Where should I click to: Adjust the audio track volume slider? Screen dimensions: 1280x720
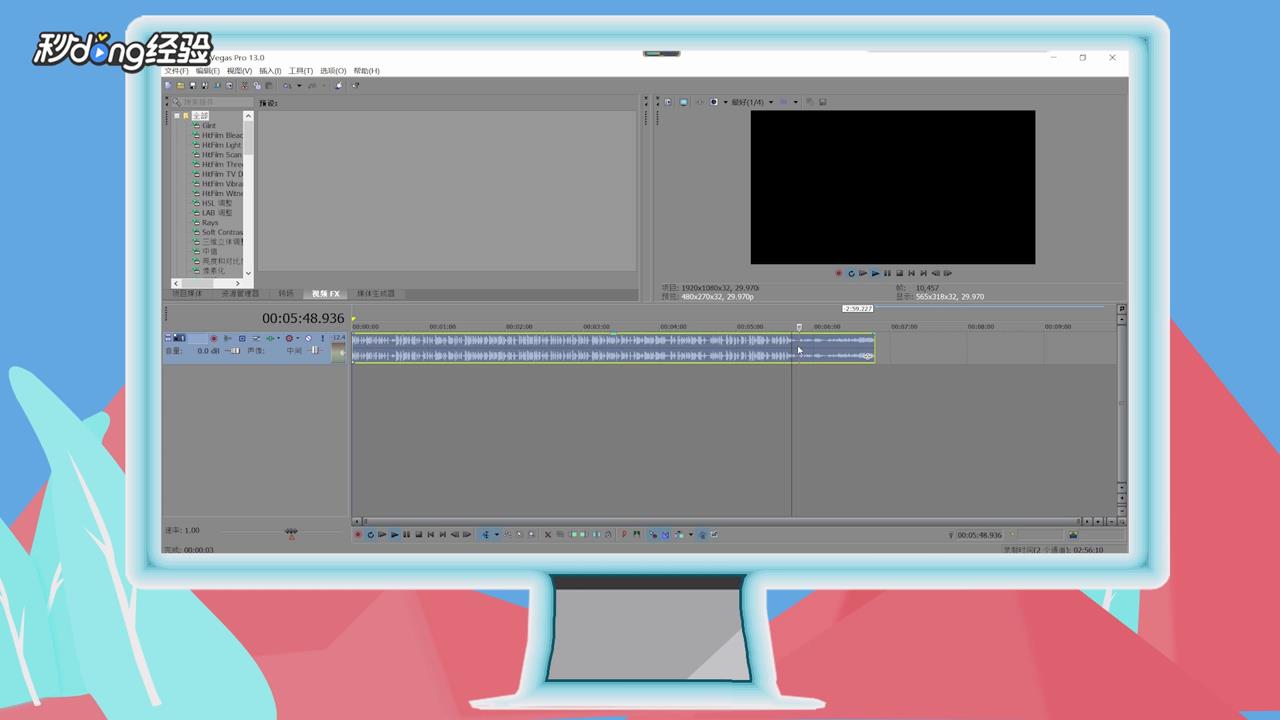(233, 351)
